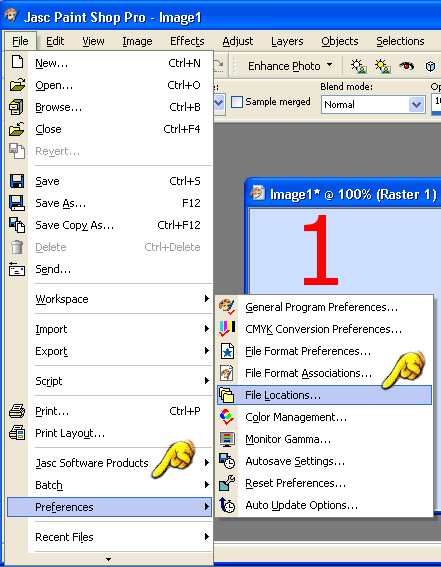Click the Close folder icon in File menu
Viewport: 441px width, 567px height.
[17, 129]
